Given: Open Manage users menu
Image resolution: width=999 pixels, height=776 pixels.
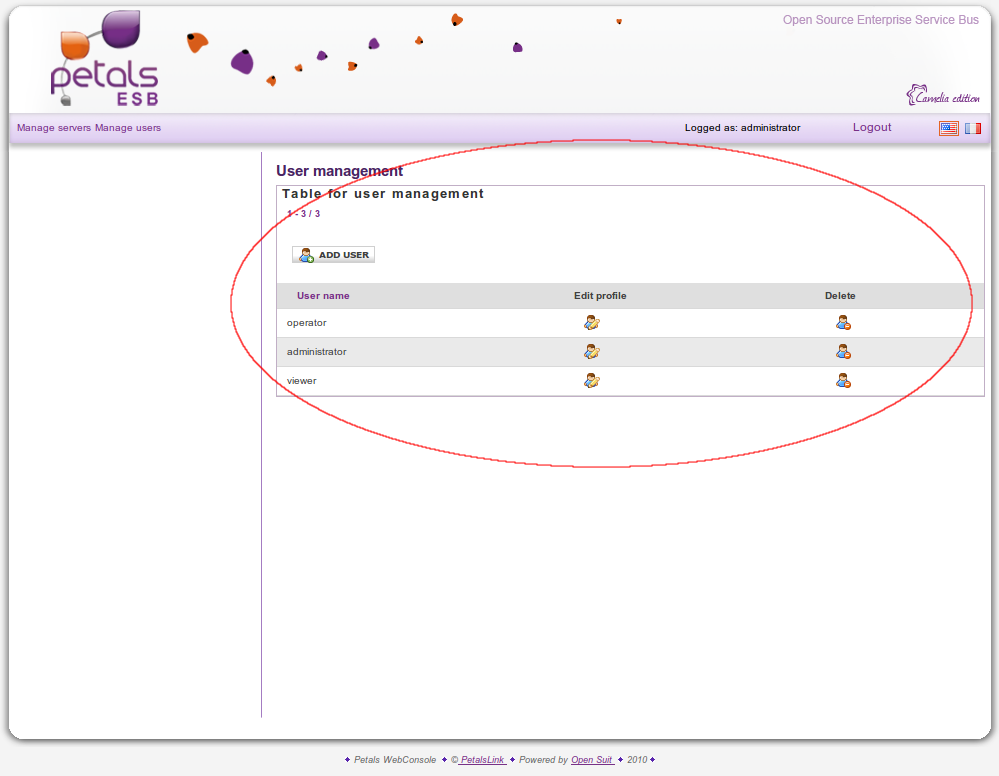Looking at the screenshot, I should (x=128, y=128).
